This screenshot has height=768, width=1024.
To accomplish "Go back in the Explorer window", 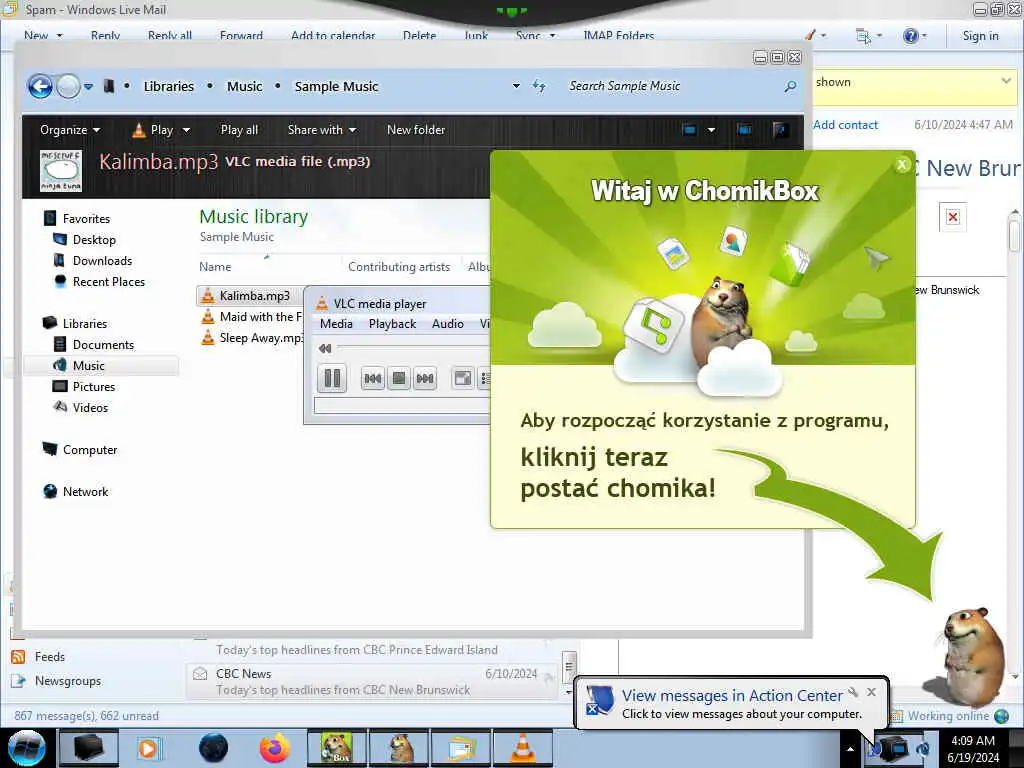I will click(x=40, y=86).
